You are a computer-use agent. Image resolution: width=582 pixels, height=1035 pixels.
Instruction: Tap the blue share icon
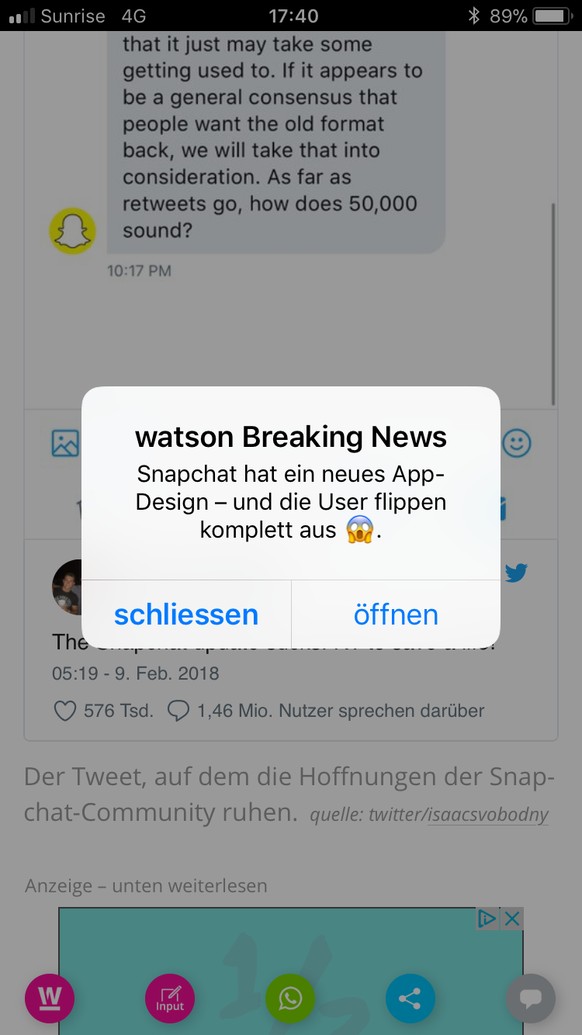(410, 998)
